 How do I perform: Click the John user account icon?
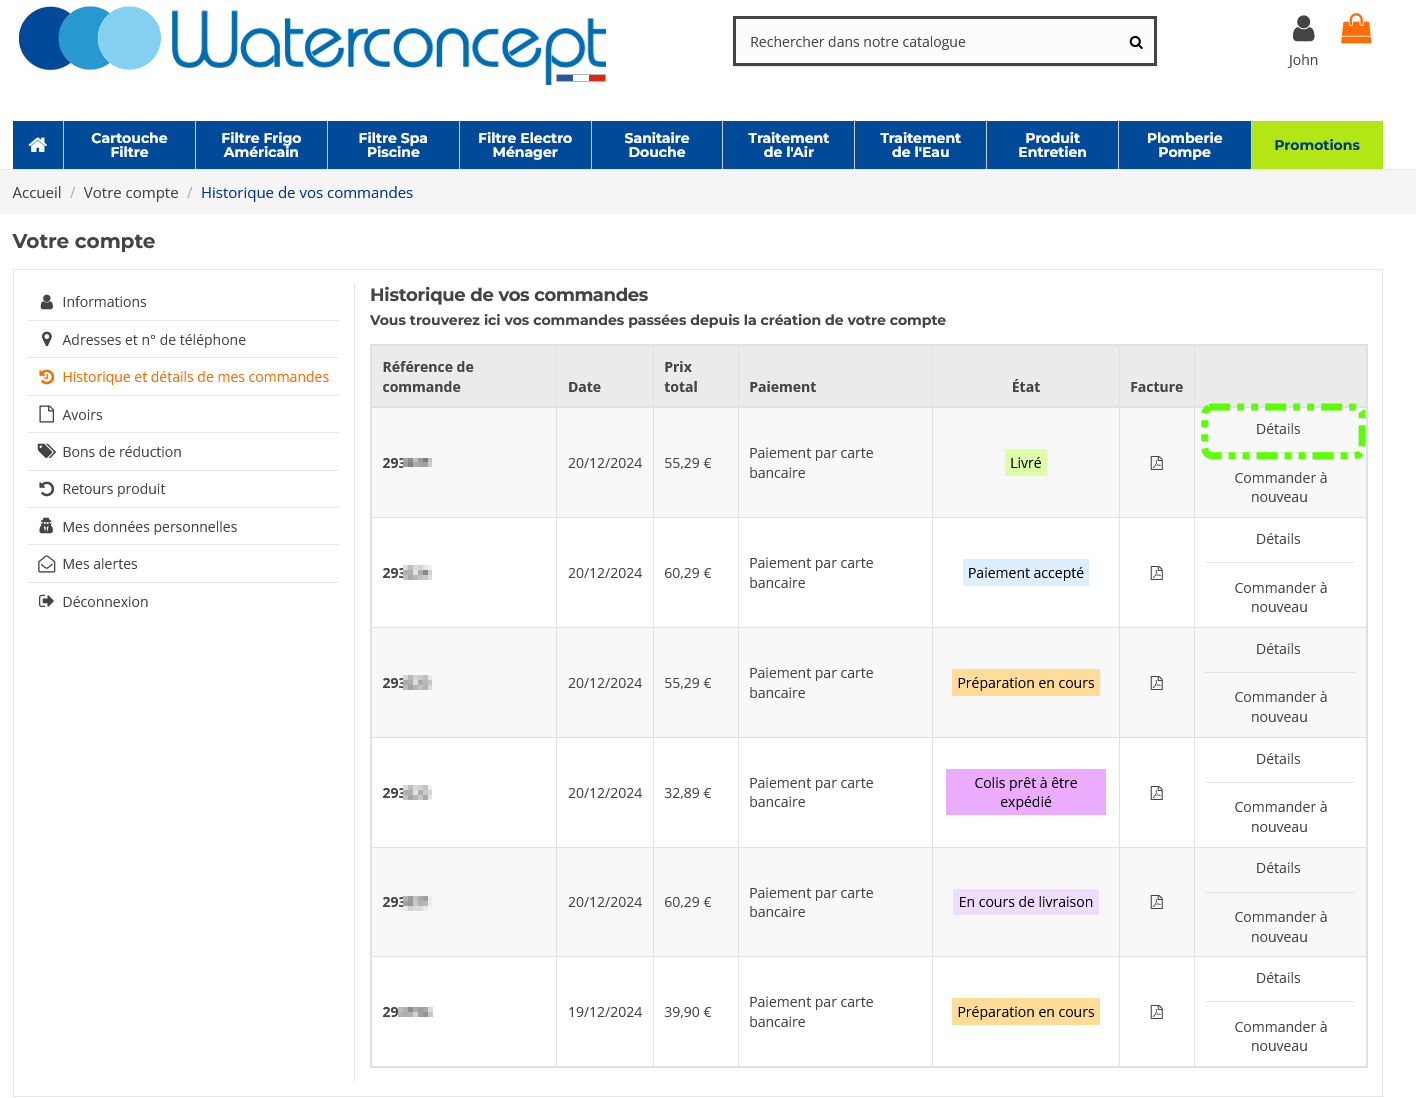click(1303, 29)
